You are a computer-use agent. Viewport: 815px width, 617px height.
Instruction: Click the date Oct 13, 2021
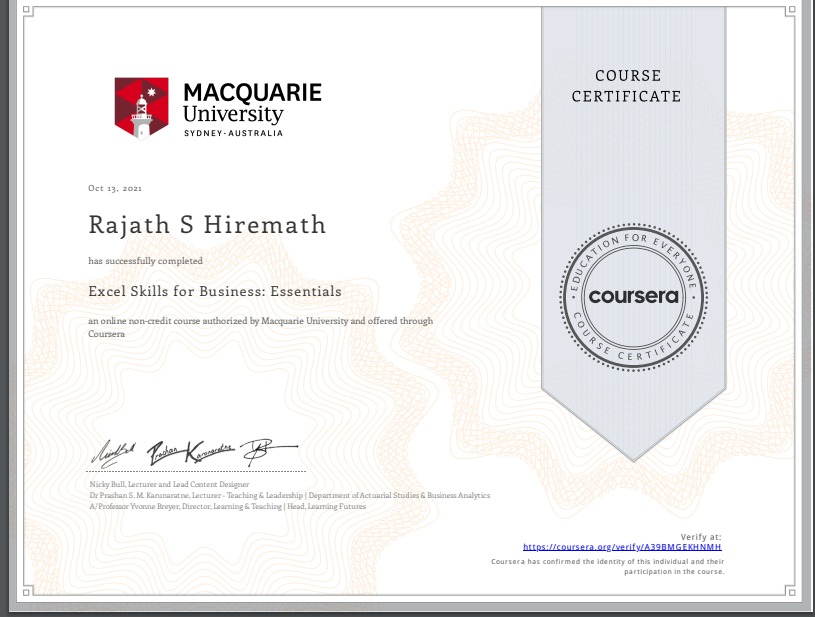(x=115, y=188)
